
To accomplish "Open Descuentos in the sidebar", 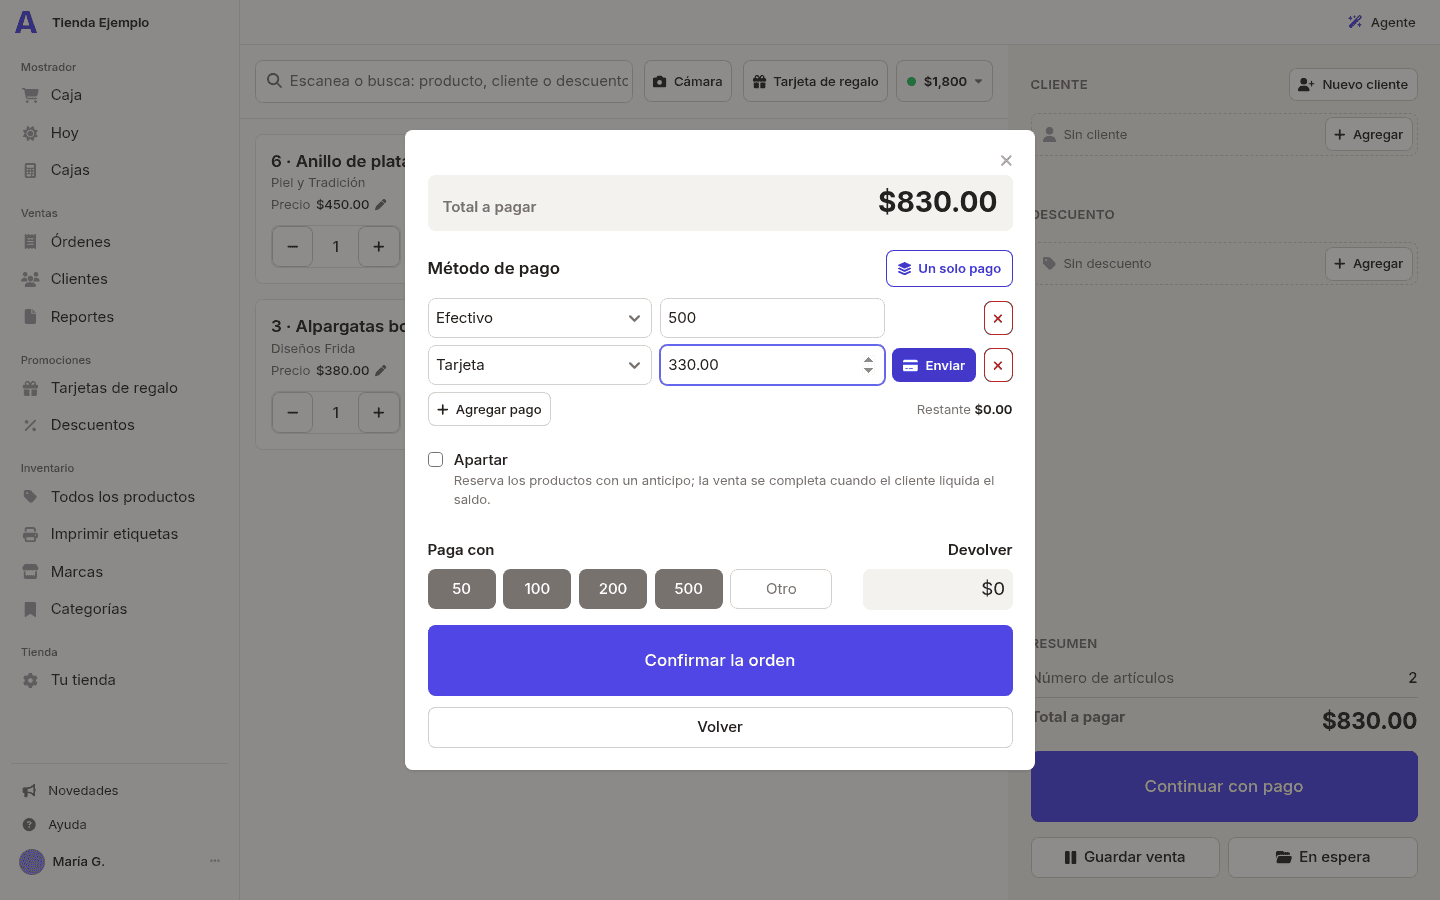I will pyautogui.click(x=120, y=425).
